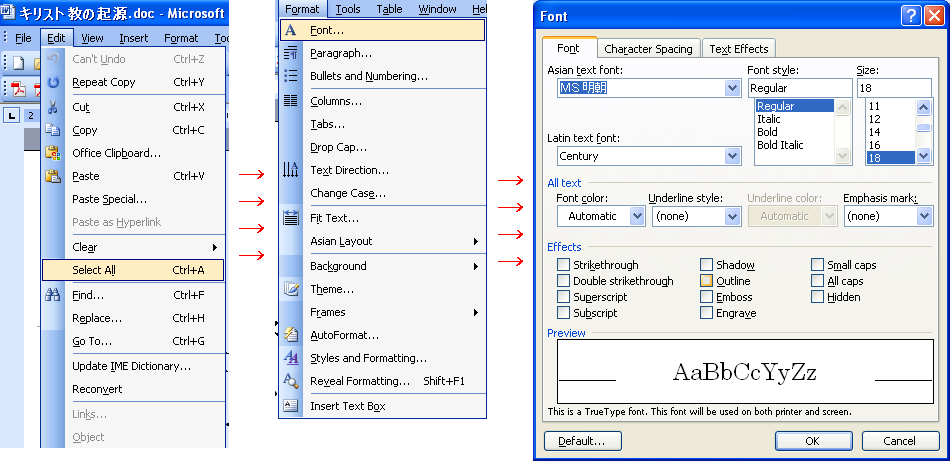Open the Font color picker
Screen dimensions: 950x462
point(637,216)
